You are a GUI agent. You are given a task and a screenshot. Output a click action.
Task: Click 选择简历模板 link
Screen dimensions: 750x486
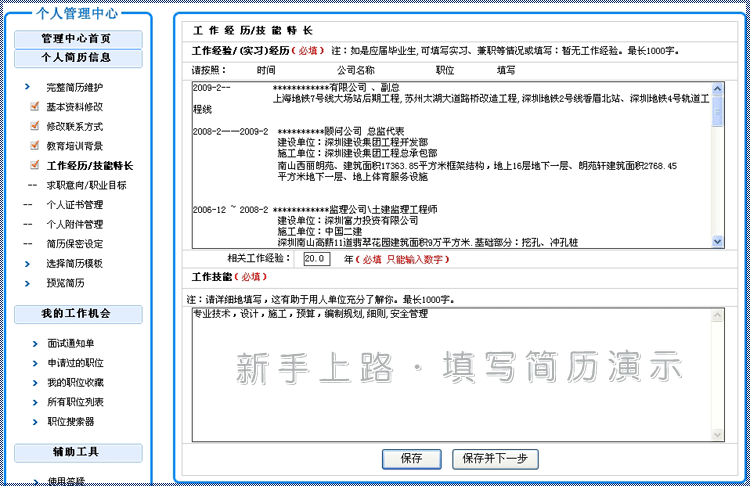75,264
